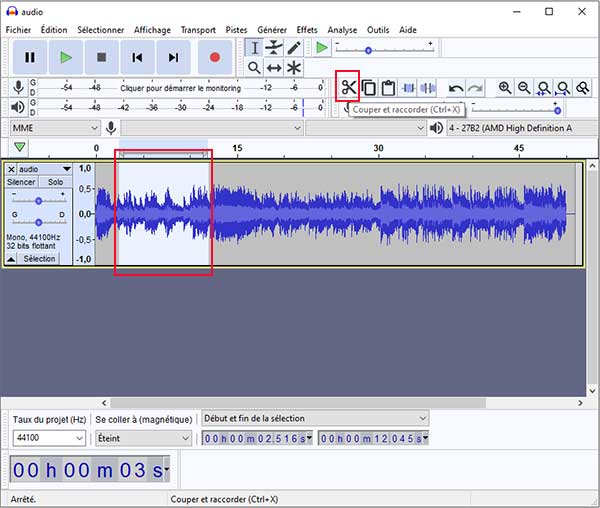The width and height of the screenshot is (600, 508).
Task: Open the project rate 44100 dropdown
Action: [x=49, y=438]
